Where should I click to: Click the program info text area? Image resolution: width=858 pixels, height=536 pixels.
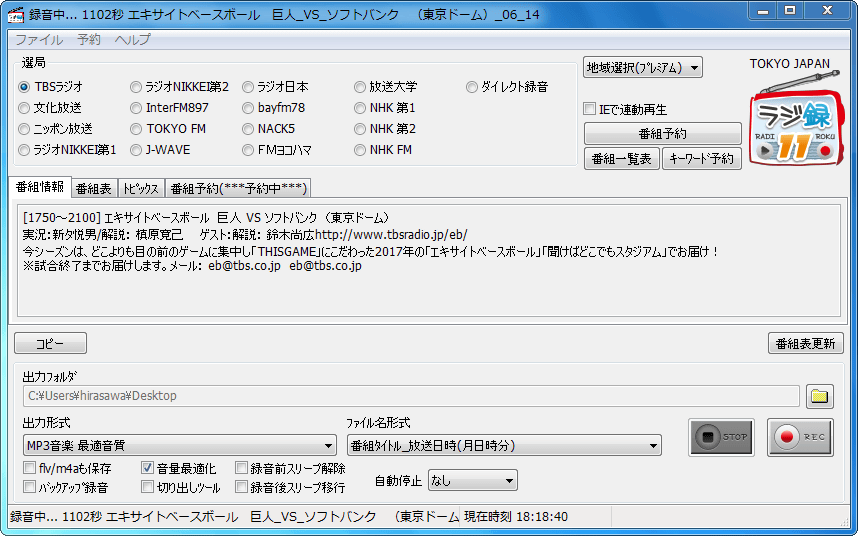point(429,260)
